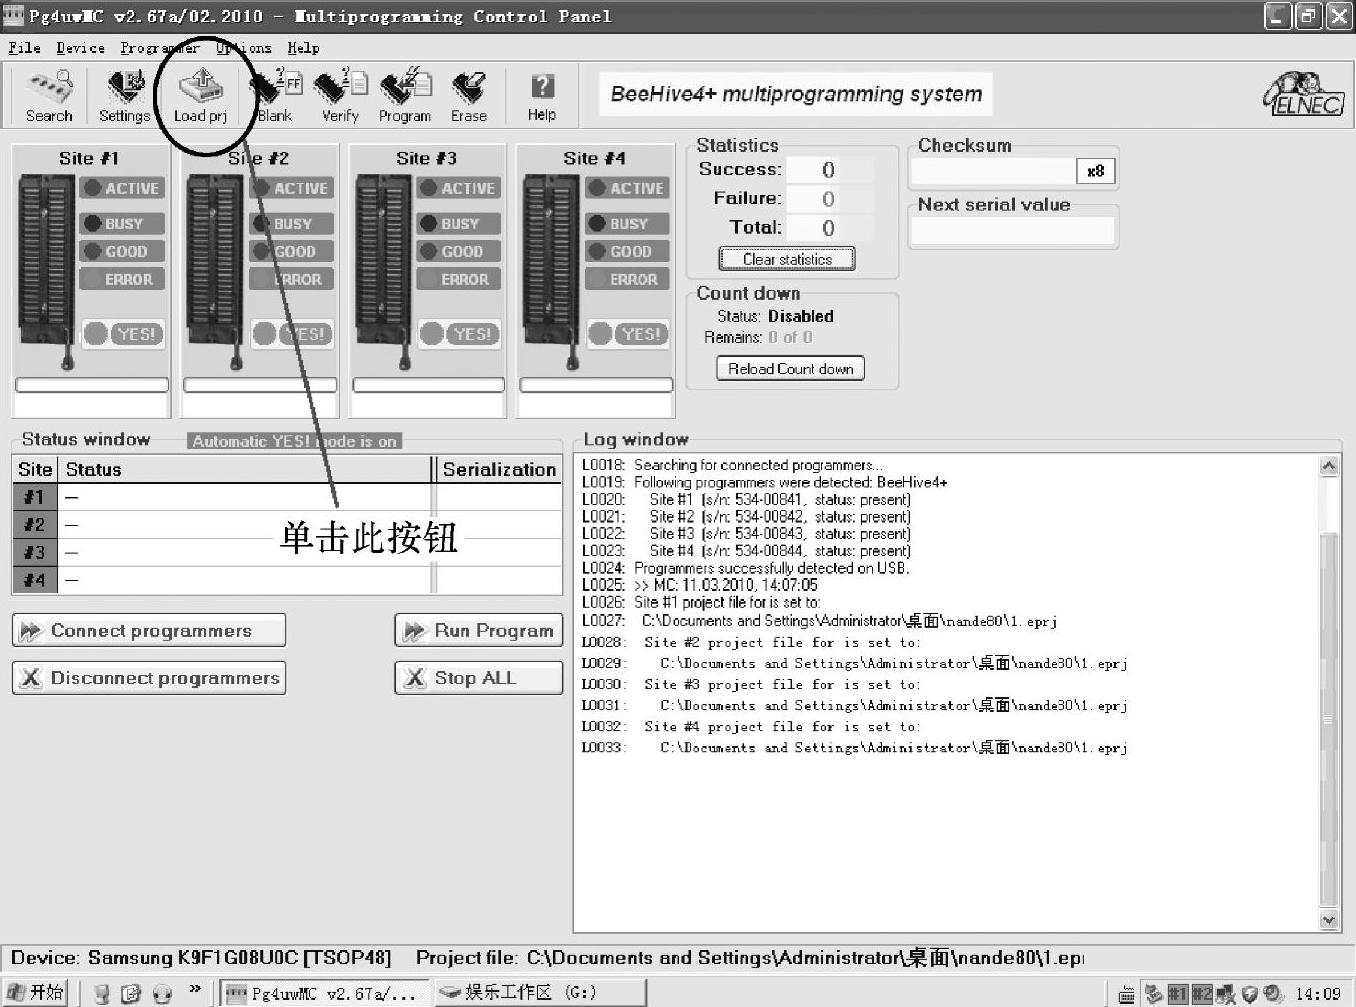Click the Automatic YES! mode is on label

click(295, 441)
